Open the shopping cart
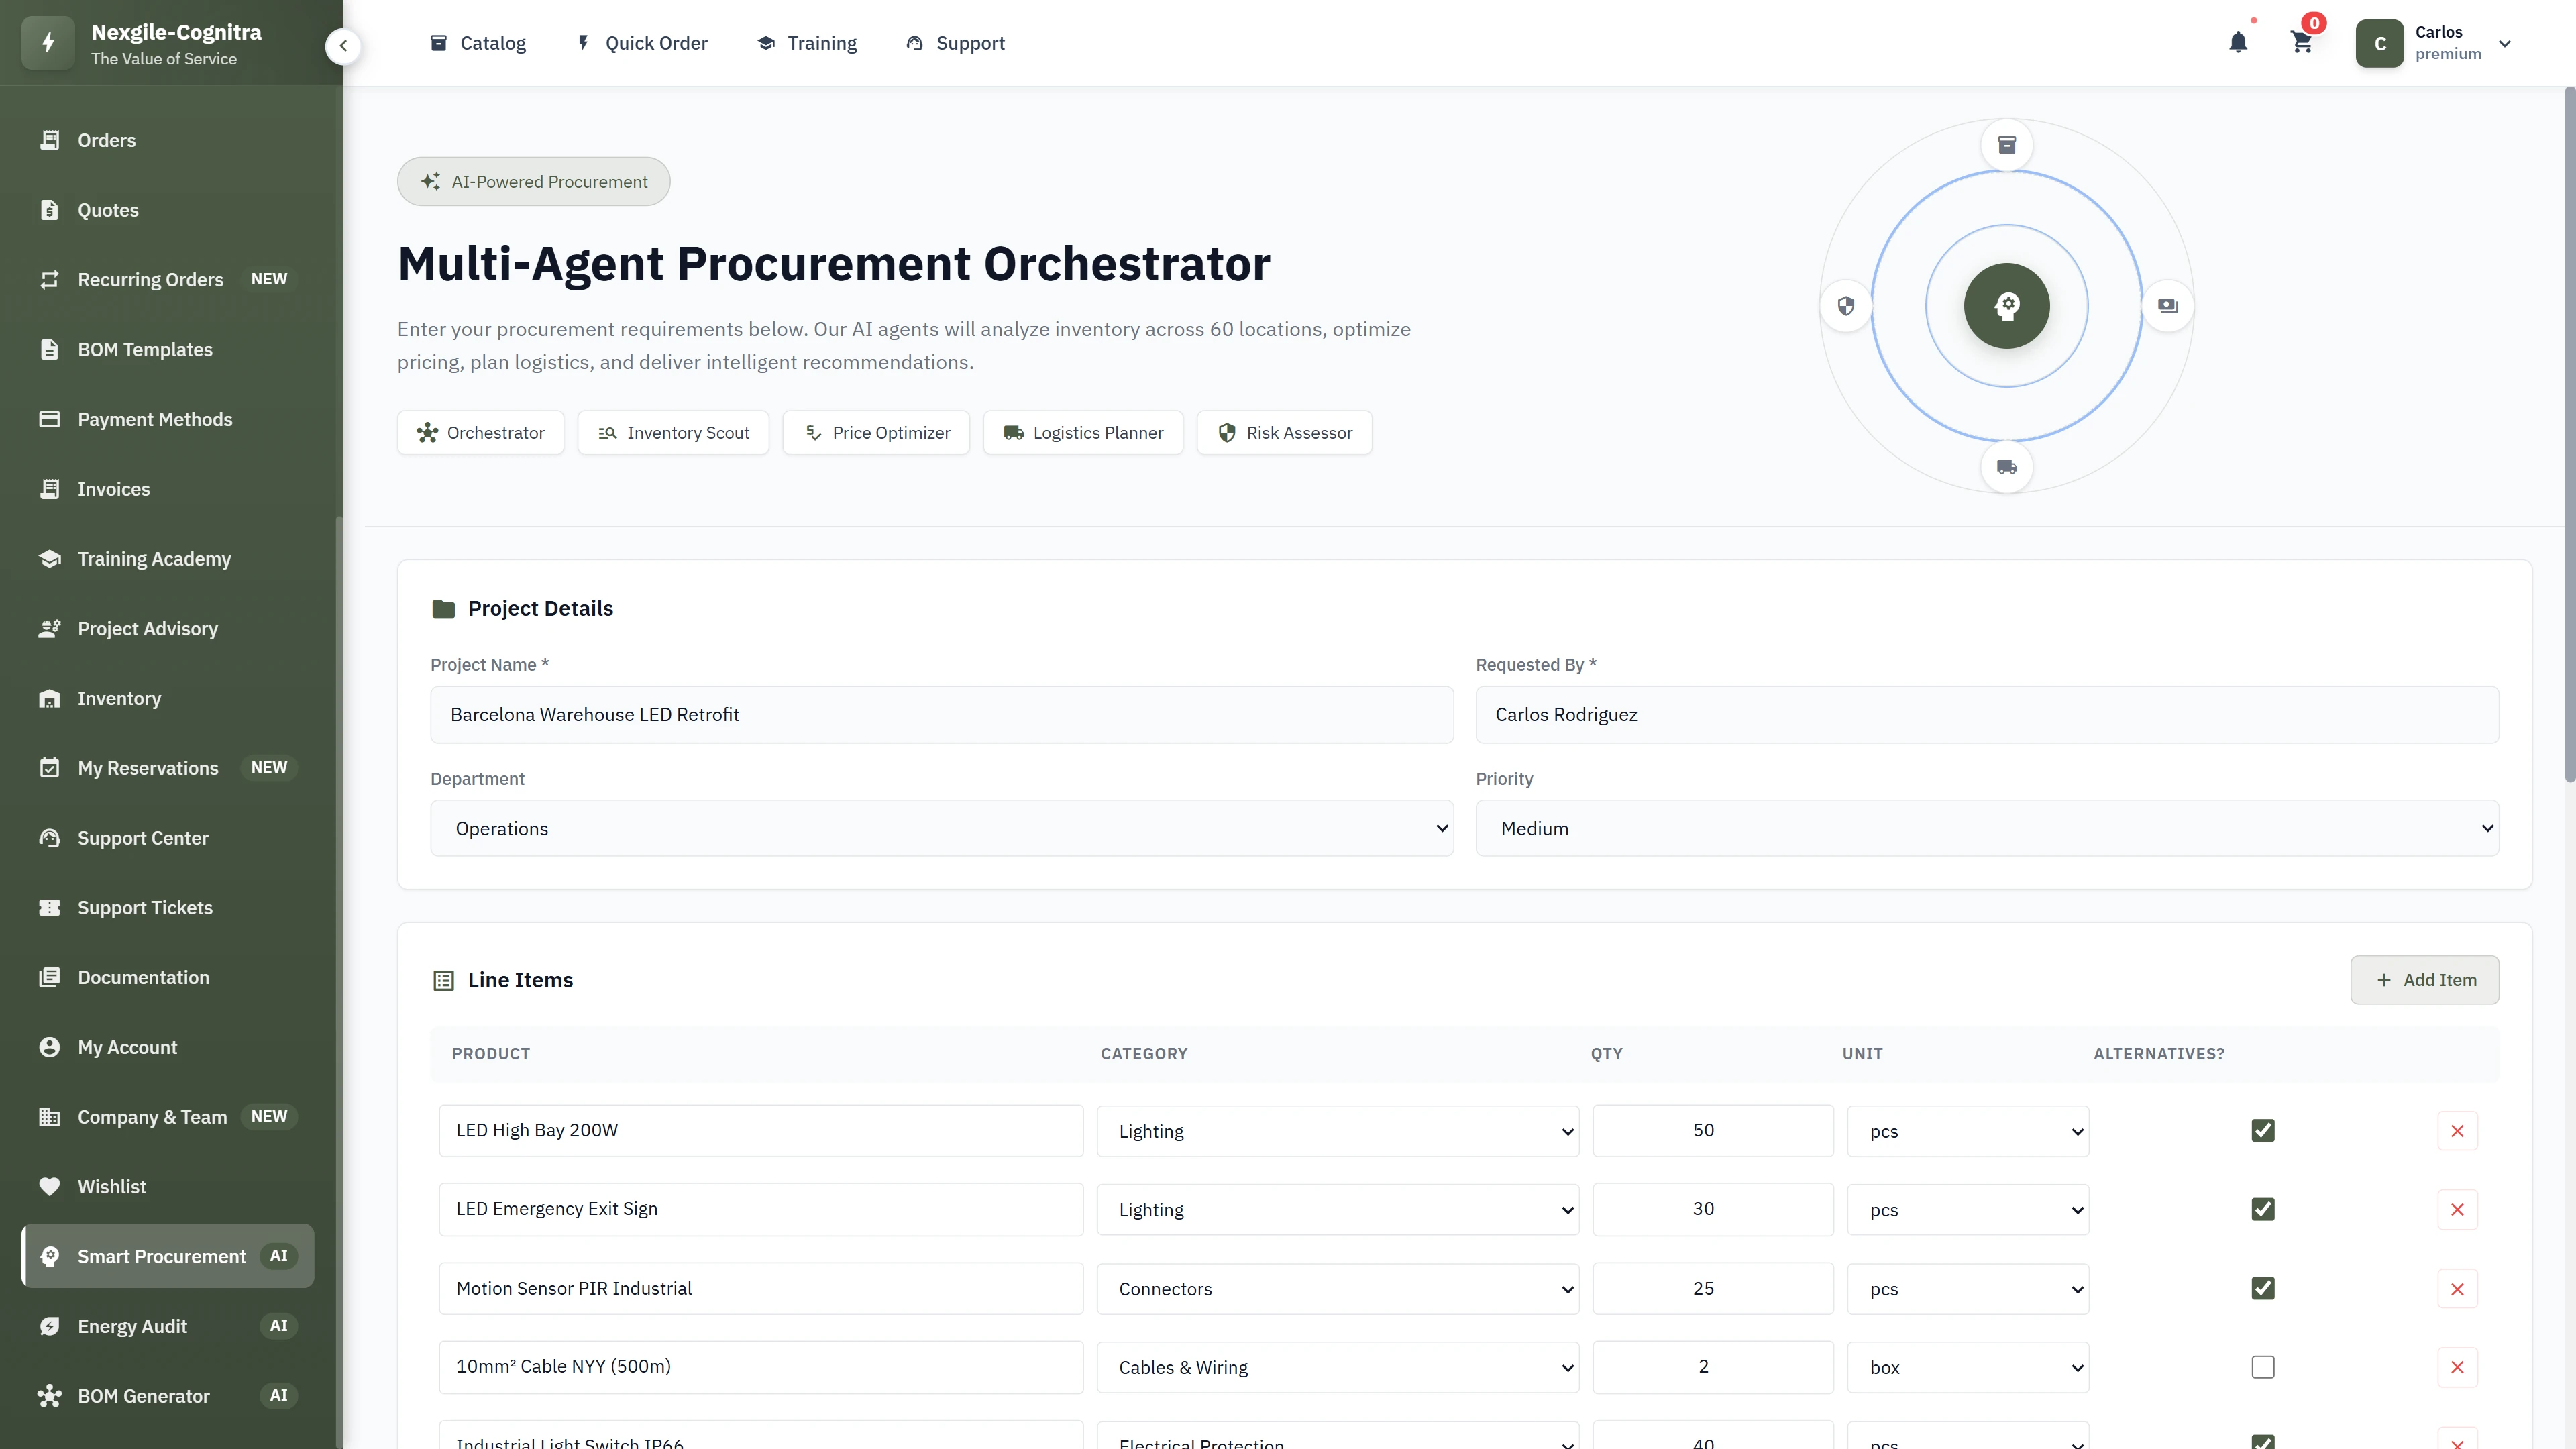The width and height of the screenshot is (2576, 1449). pyautogui.click(x=2302, y=42)
